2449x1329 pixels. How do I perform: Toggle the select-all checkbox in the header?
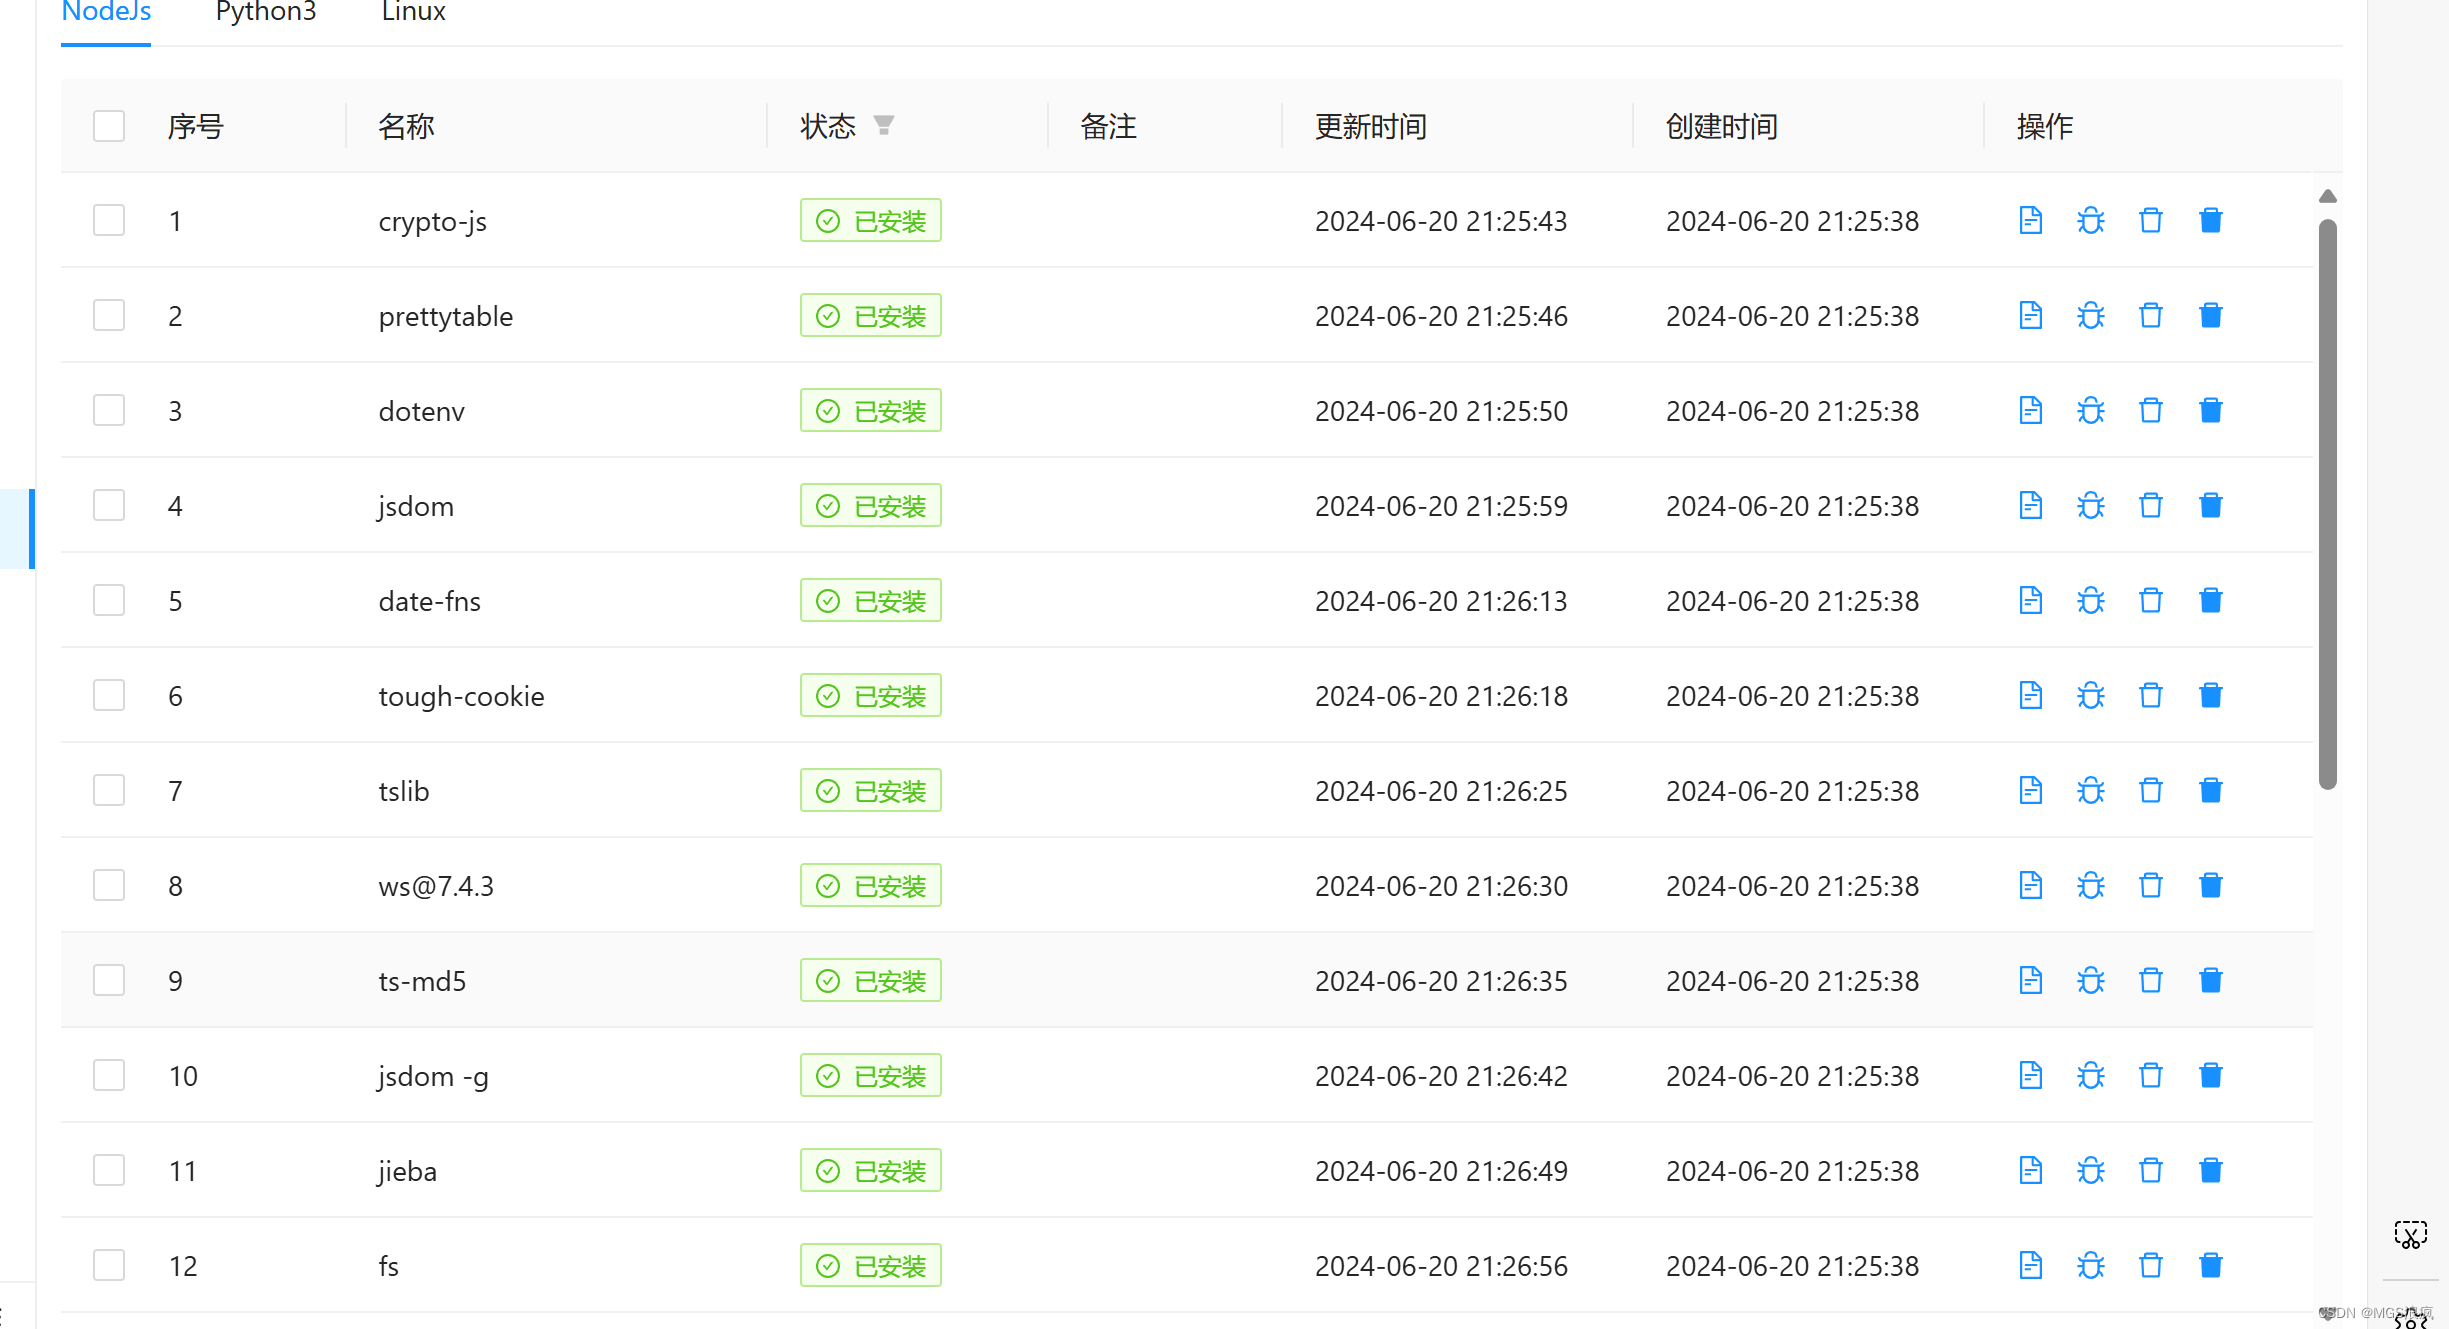pyautogui.click(x=109, y=126)
